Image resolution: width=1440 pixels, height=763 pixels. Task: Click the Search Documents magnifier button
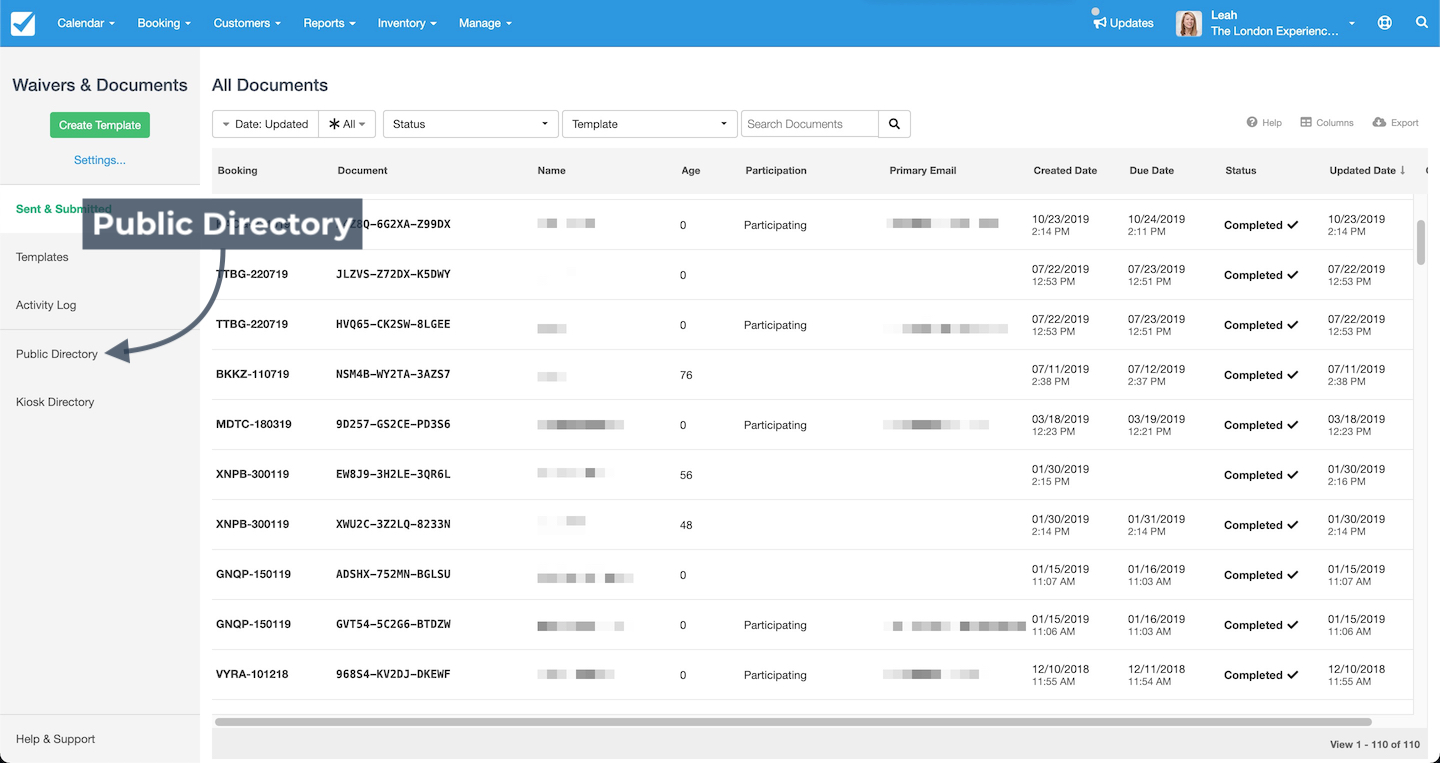(894, 124)
